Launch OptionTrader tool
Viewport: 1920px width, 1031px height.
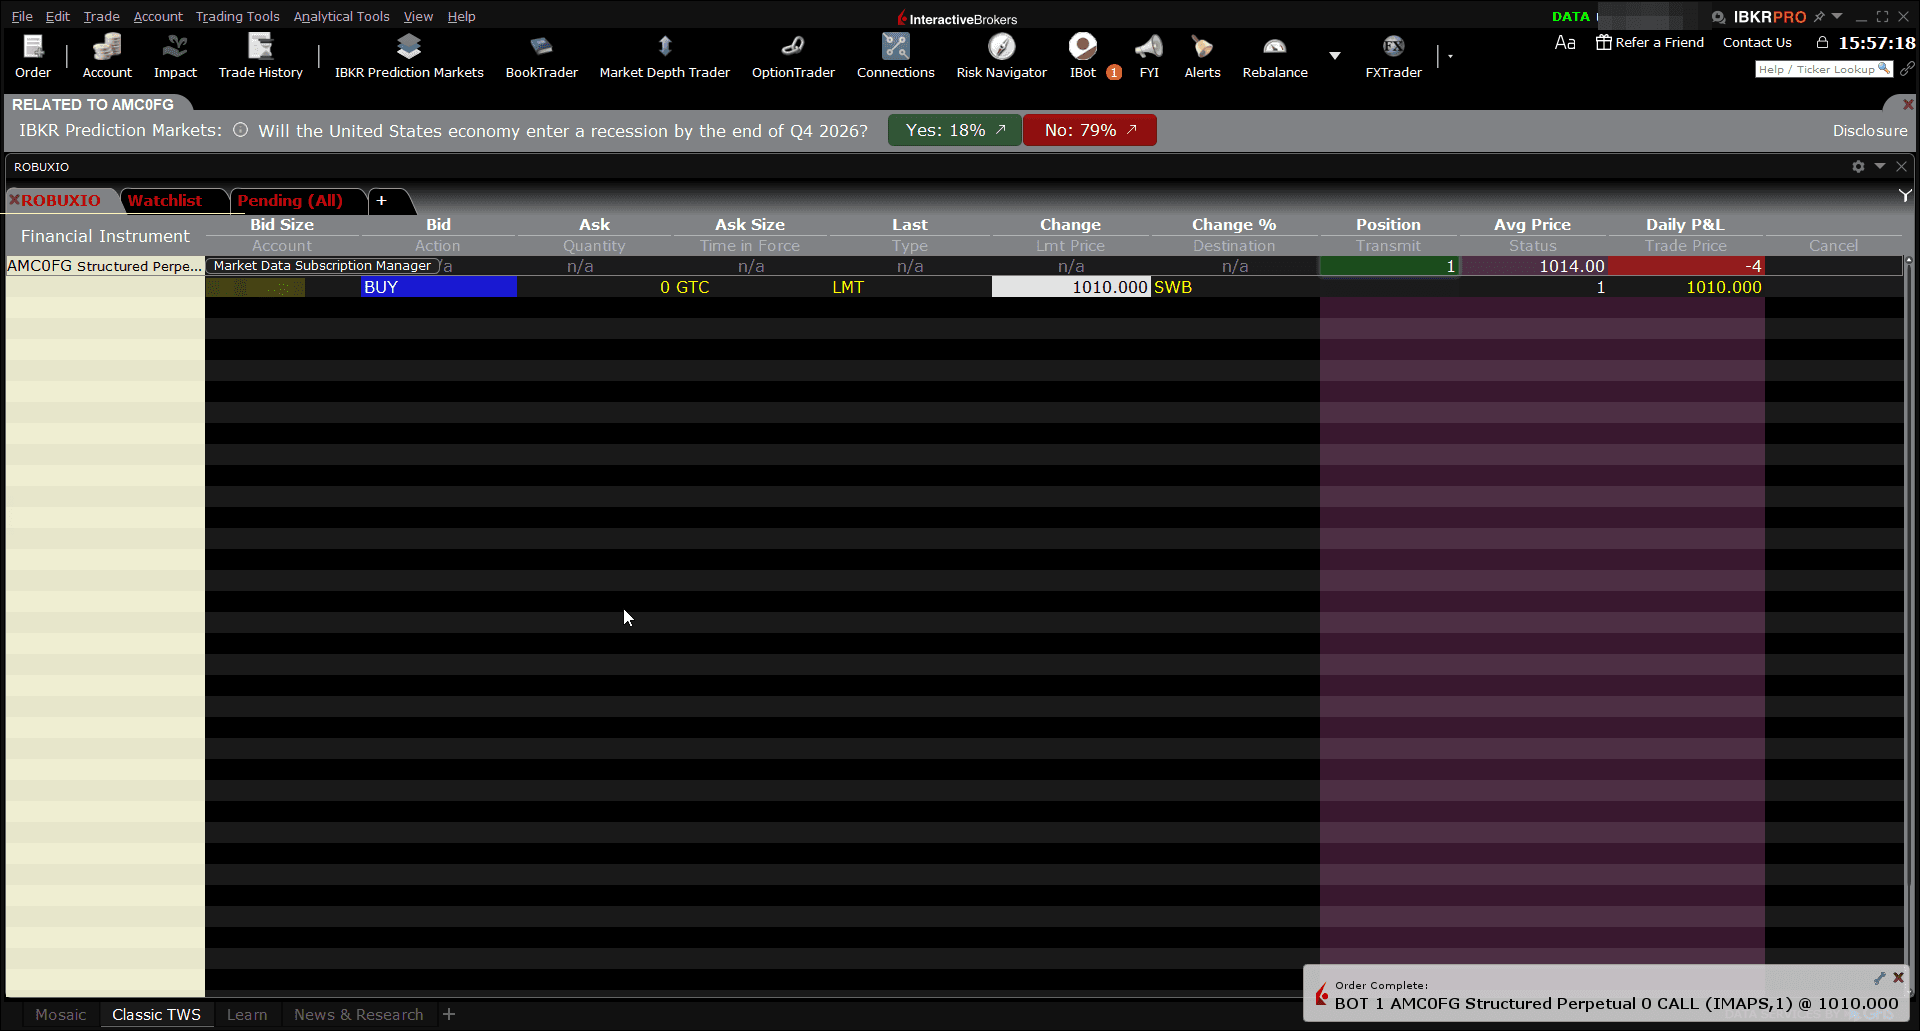tap(793, 56)
